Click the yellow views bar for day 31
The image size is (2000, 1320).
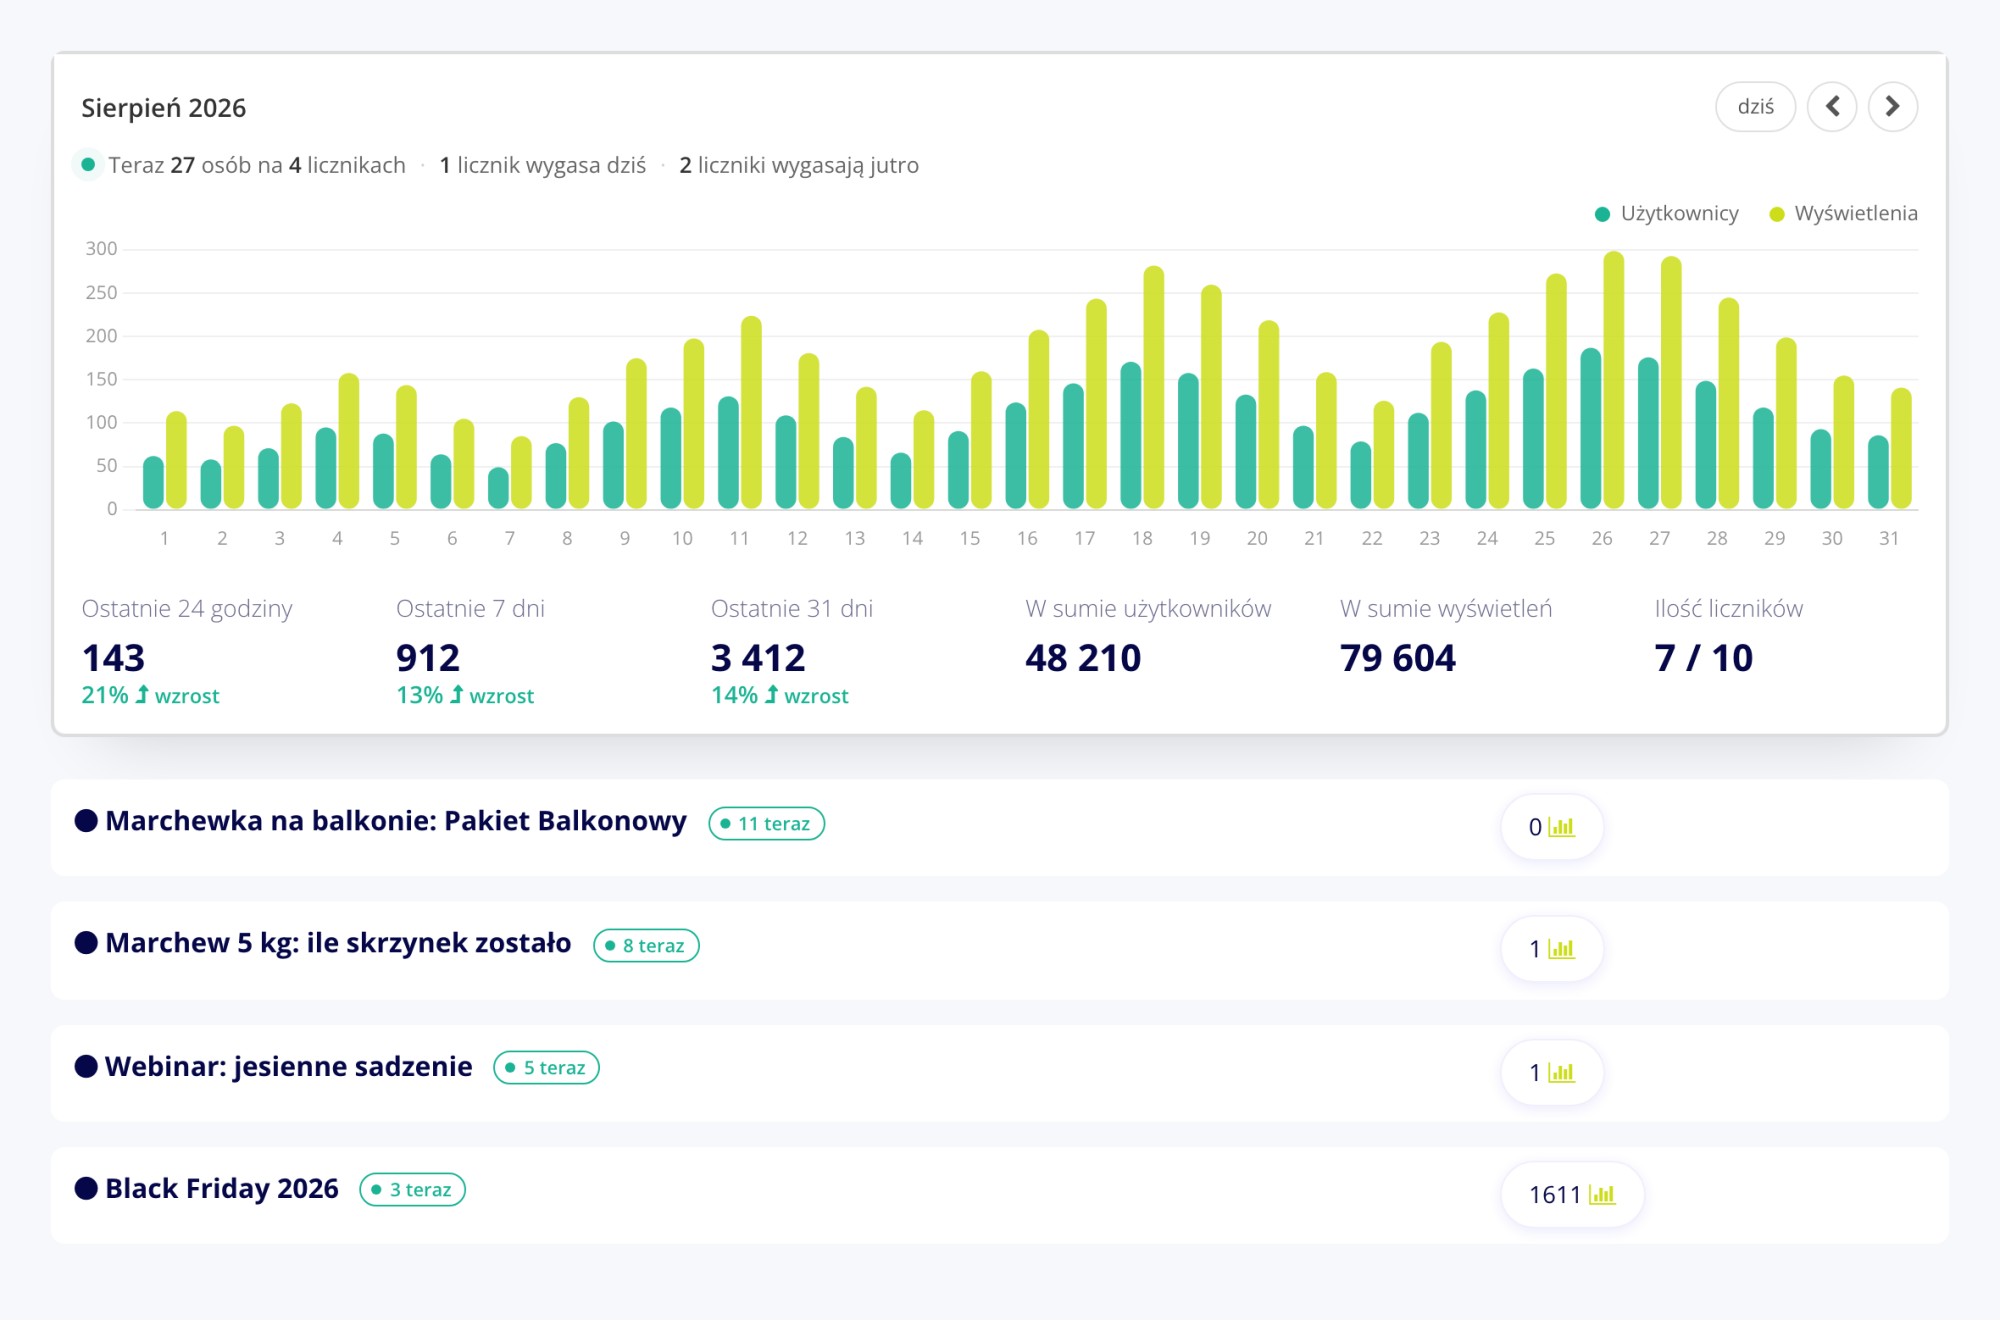pos(1901,448)
